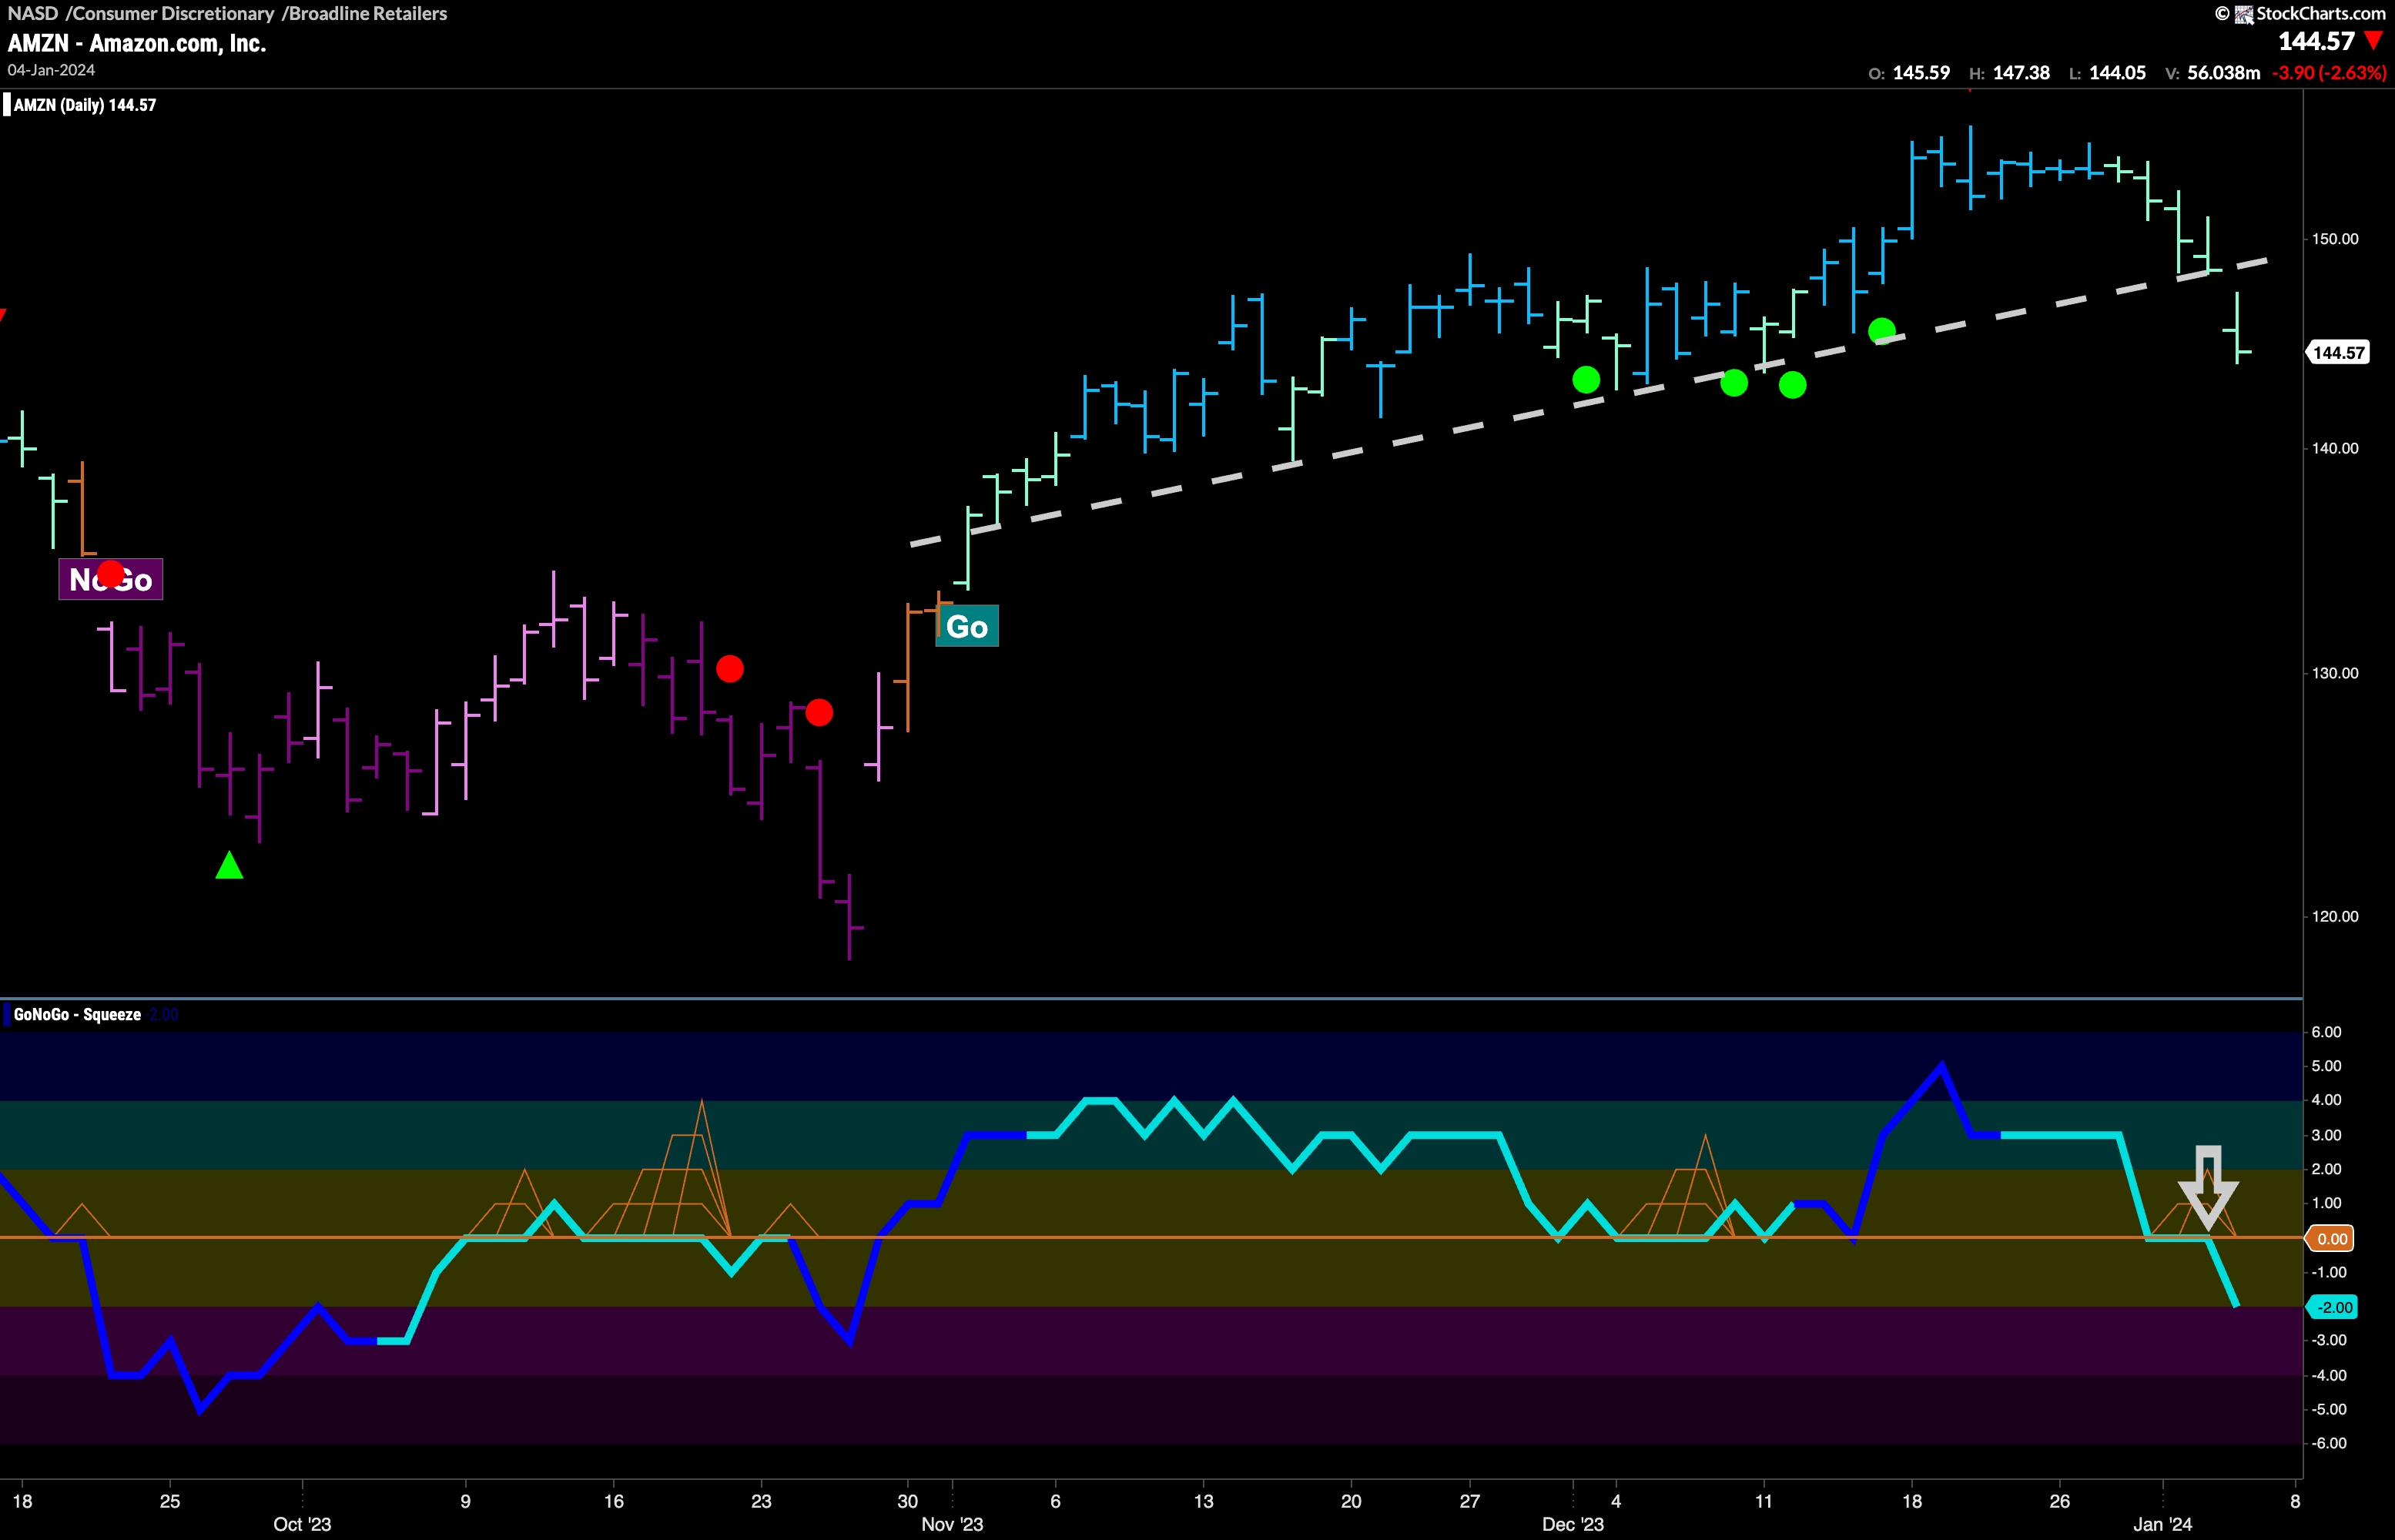Click the '26' date tick in December
This screenshot has height=1540, width=2395.
tap(2060, 1501)
